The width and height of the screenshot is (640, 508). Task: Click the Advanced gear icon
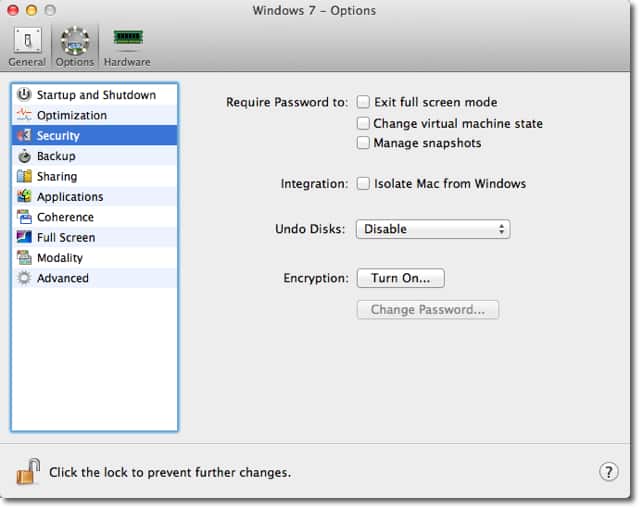click(24, 278)
